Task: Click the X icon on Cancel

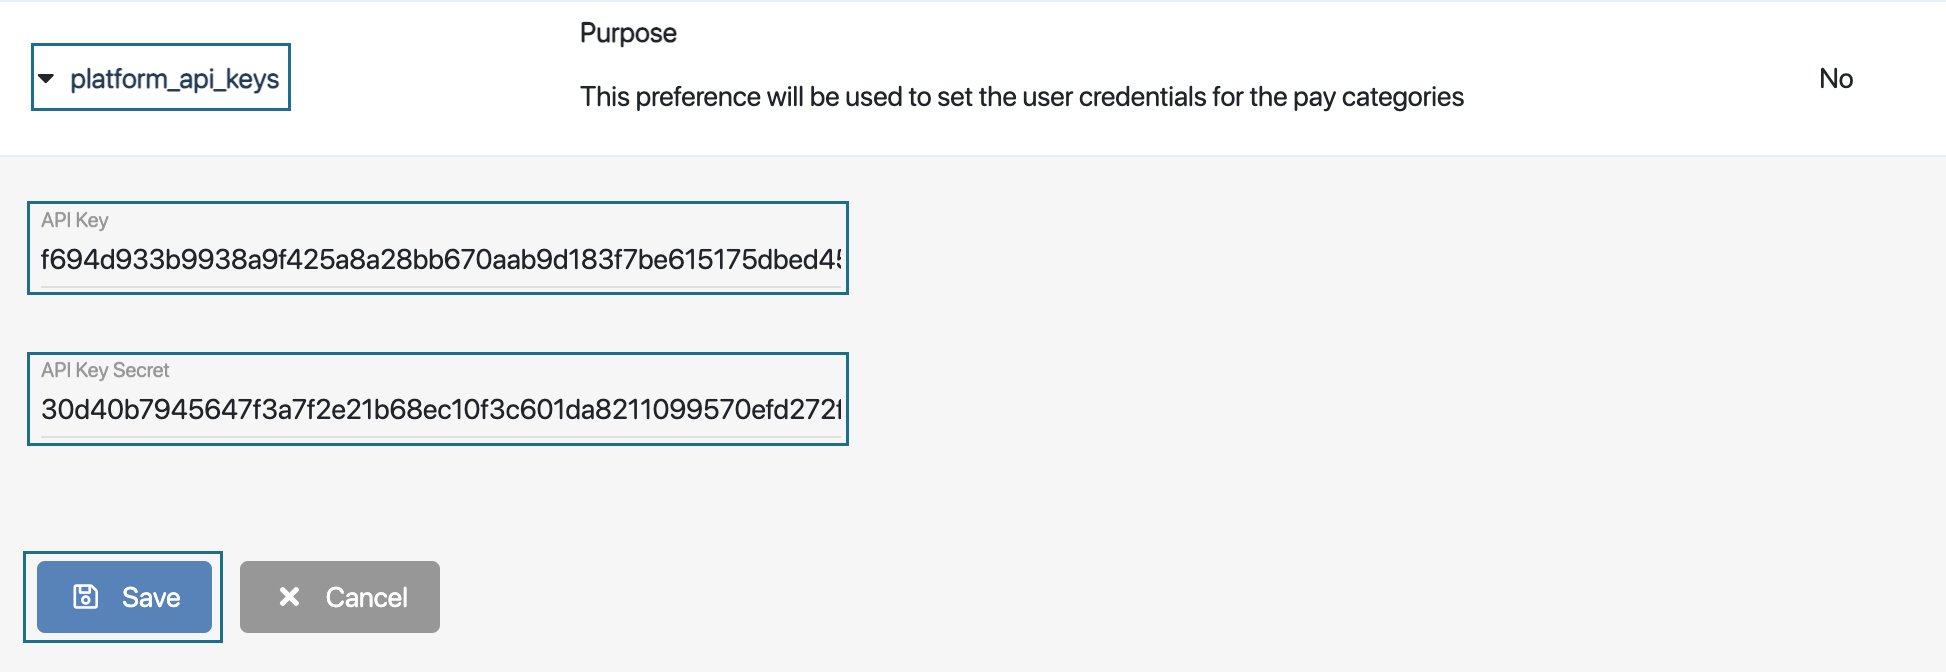Action: pos(289,597)
